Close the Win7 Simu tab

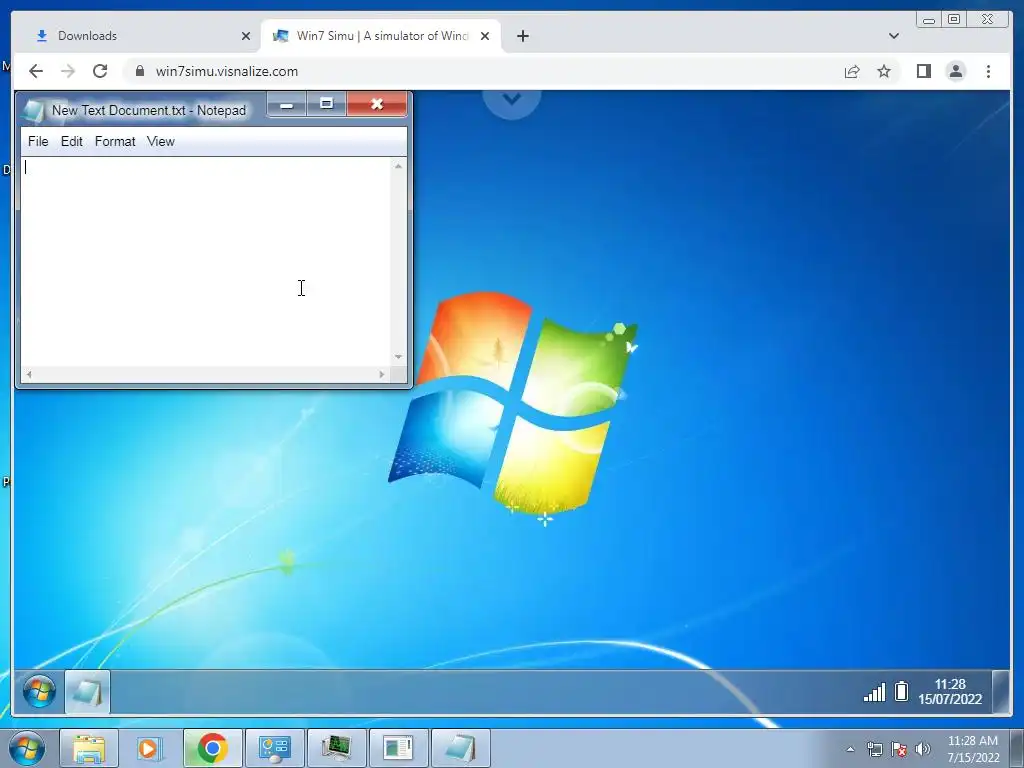(x=485, y=36)
